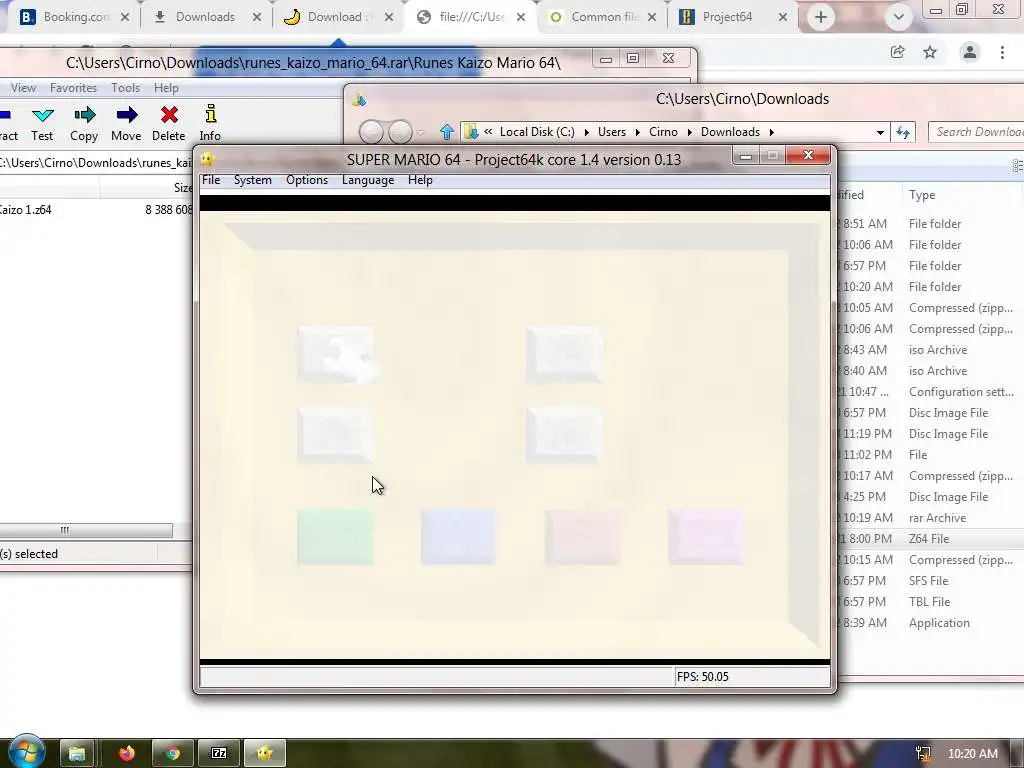Screen dimensions: 1024x768
Task: Open a new browser tab
Action: pyautogui.click(x=821, y=18)
